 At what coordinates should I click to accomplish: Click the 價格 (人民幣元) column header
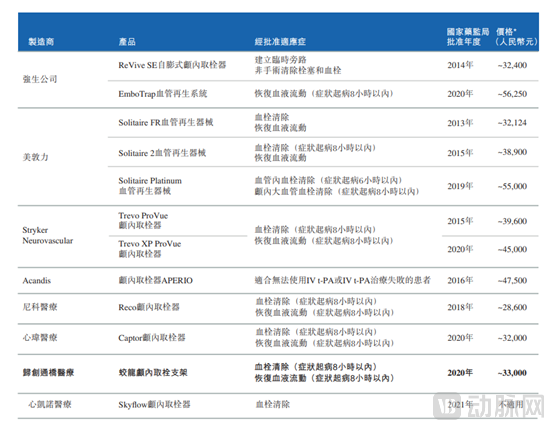coord(516,37)
